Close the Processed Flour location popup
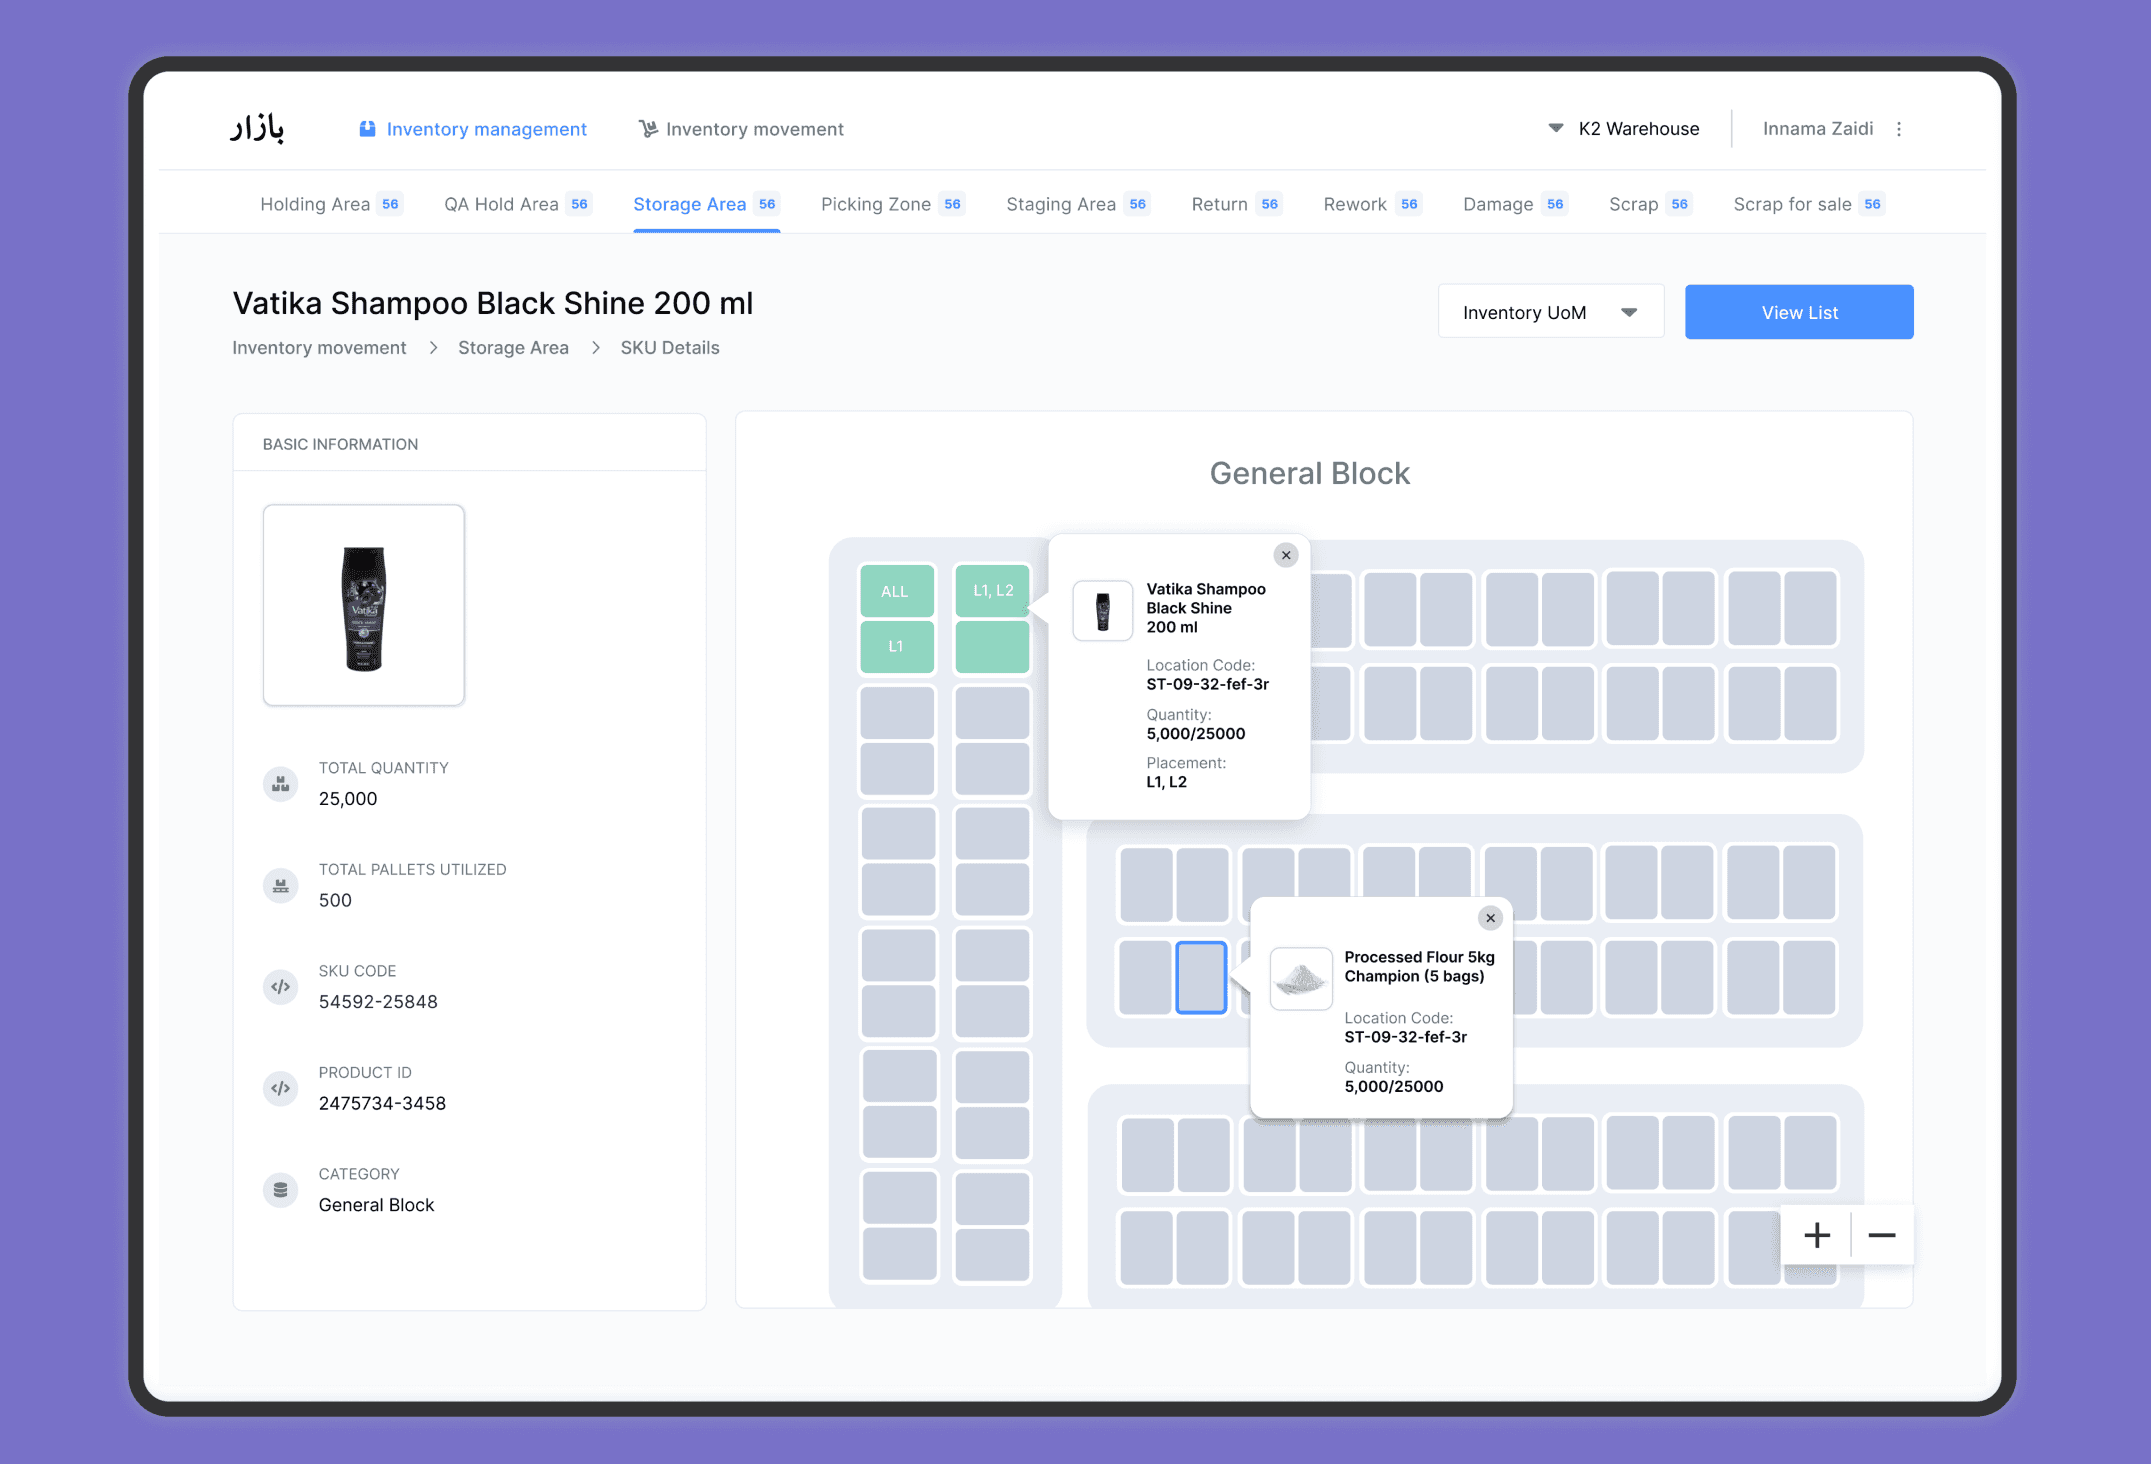This screenshot has width=2151, height=1464. (x=1490, y=918)
